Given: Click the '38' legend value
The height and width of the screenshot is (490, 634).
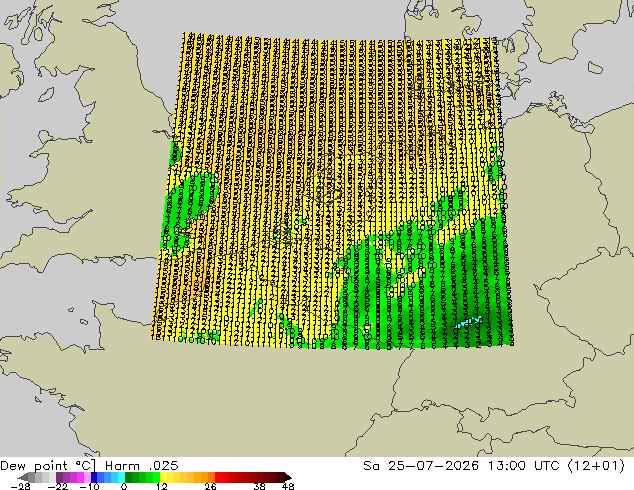Looking at the screenshot, I should [x=260, y=486].
